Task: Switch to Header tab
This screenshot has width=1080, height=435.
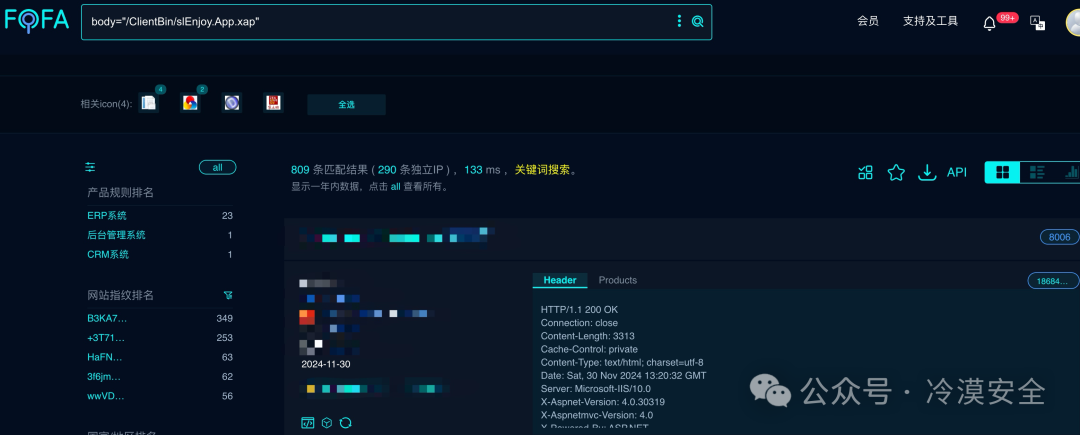Action: [560, 280]
